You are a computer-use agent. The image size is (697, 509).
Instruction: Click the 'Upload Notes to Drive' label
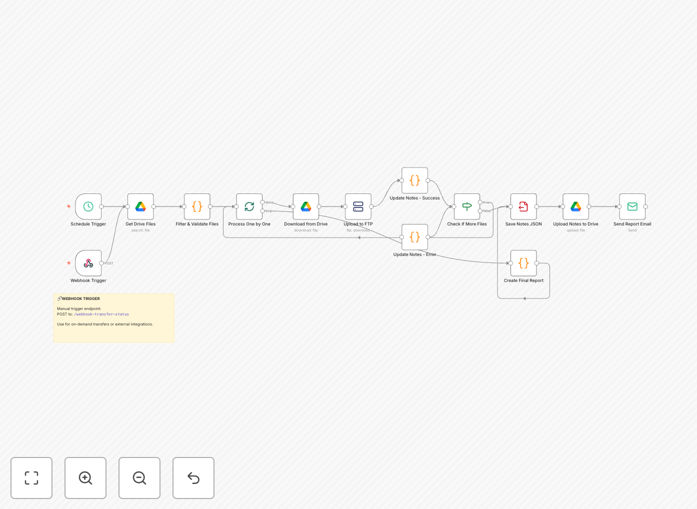[576, 224]
